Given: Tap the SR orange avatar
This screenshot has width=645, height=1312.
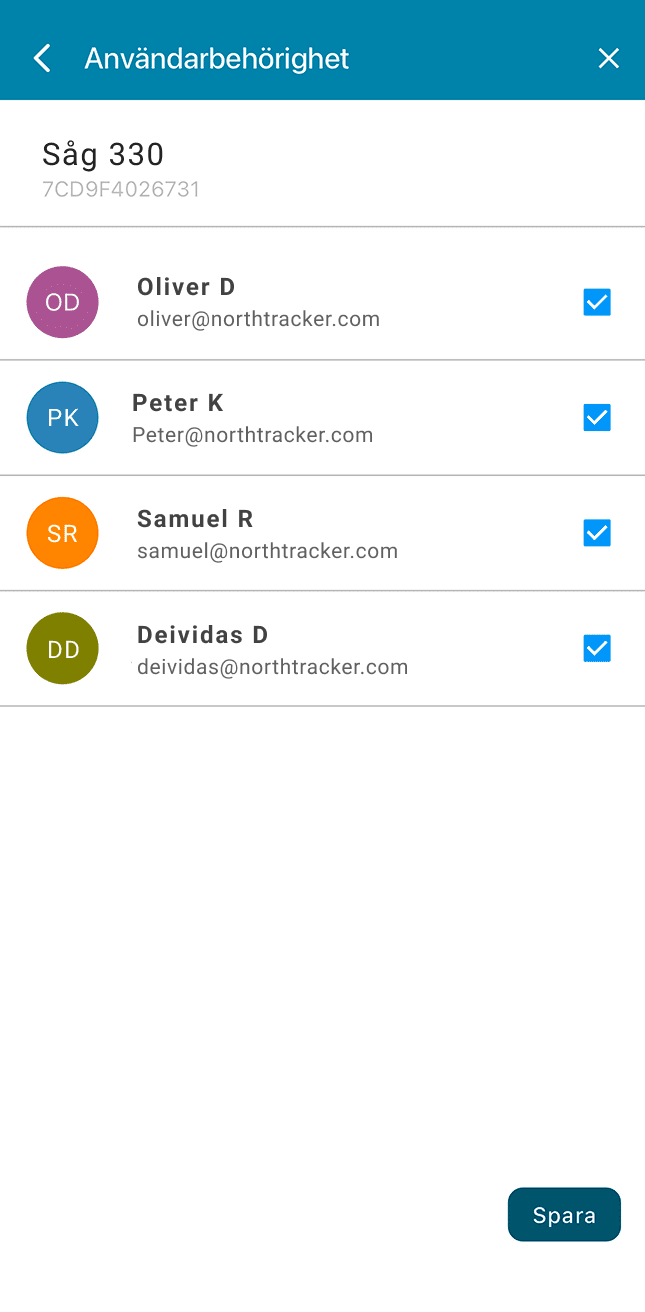Looking at the screenshot, I should coord(62,533).
